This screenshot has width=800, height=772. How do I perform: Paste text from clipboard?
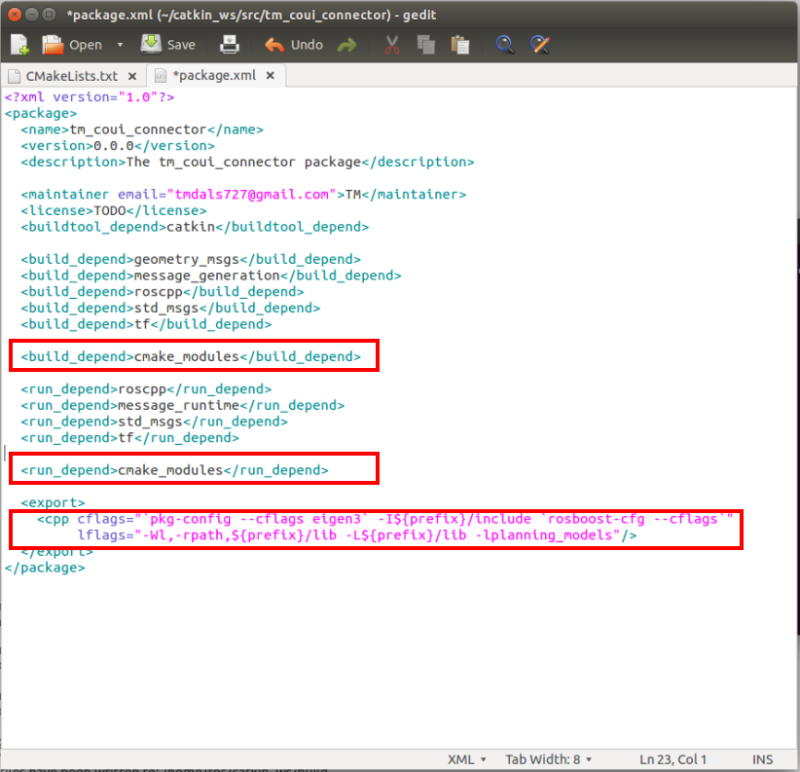(461, 44)
